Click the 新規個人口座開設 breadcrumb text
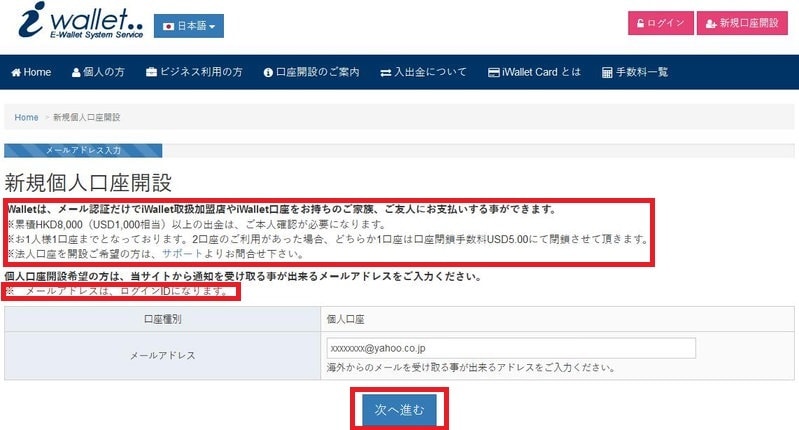The image size is (799, 430). pyautogui.click(x=87, y=117)
